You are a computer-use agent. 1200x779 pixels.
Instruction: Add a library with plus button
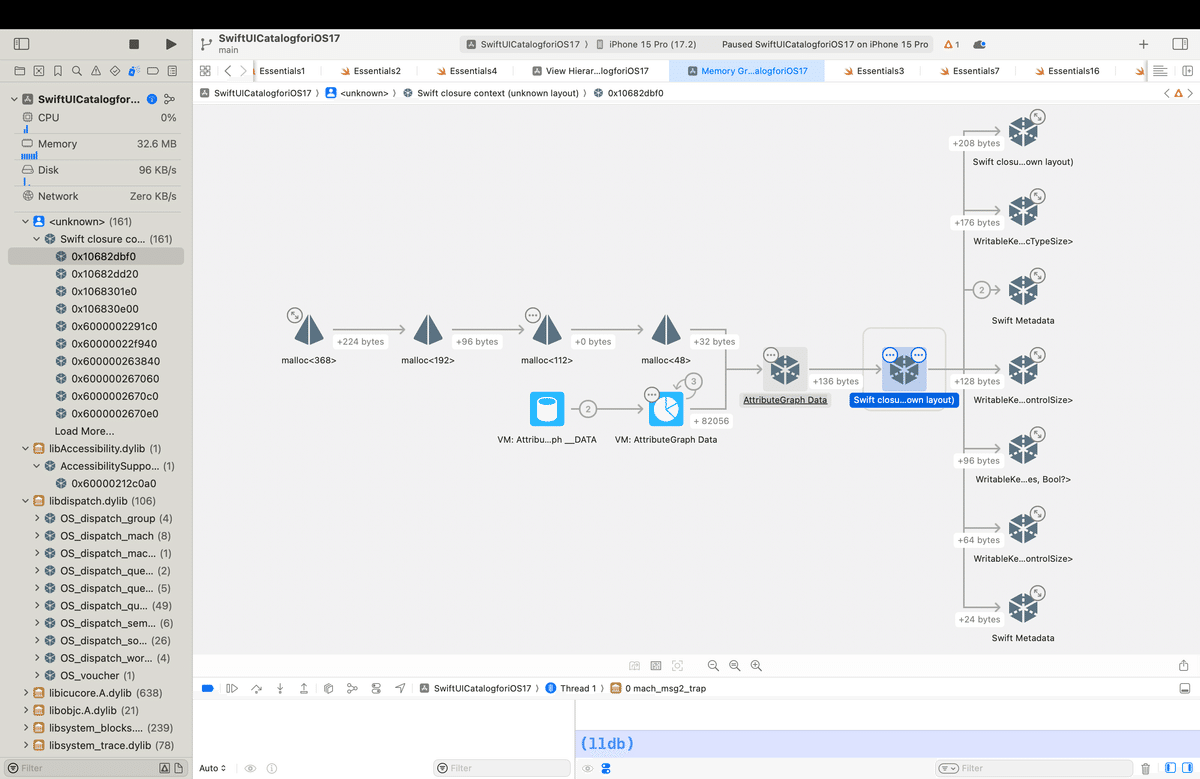point(1144,44)
